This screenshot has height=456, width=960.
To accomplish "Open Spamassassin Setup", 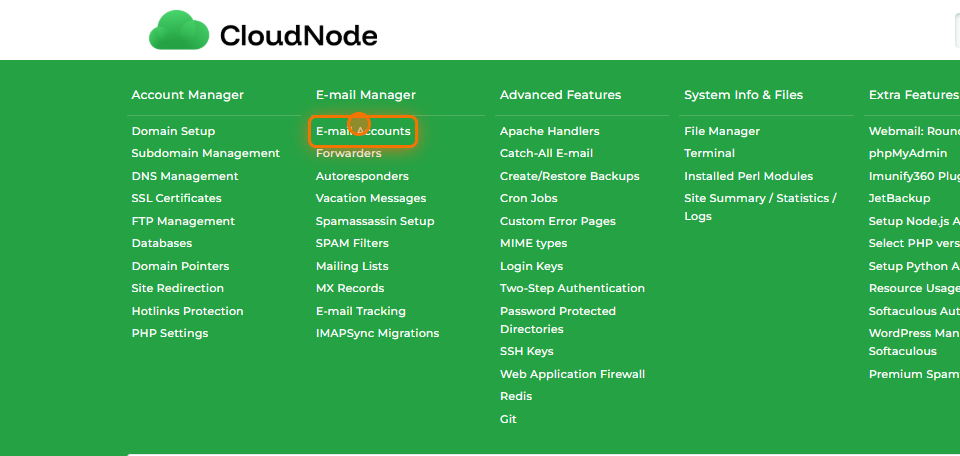I will point(375,221).
